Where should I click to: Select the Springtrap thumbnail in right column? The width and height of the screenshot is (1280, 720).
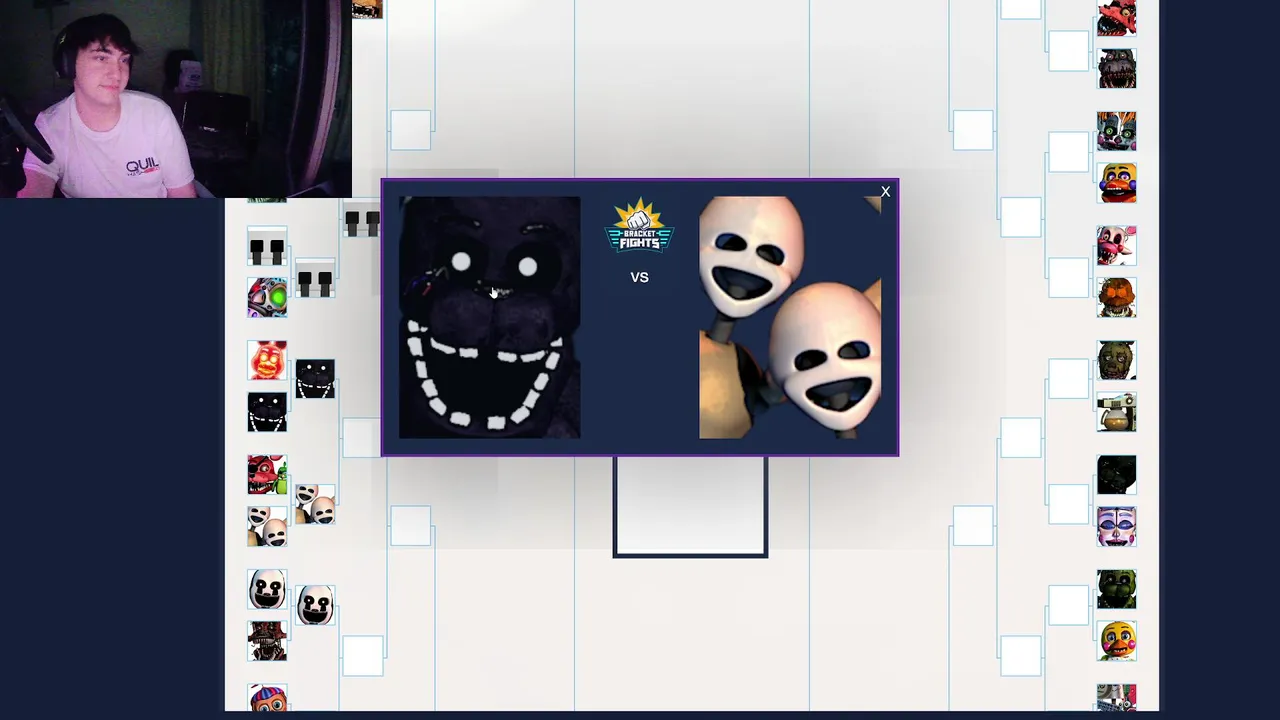pos(1116,361)
